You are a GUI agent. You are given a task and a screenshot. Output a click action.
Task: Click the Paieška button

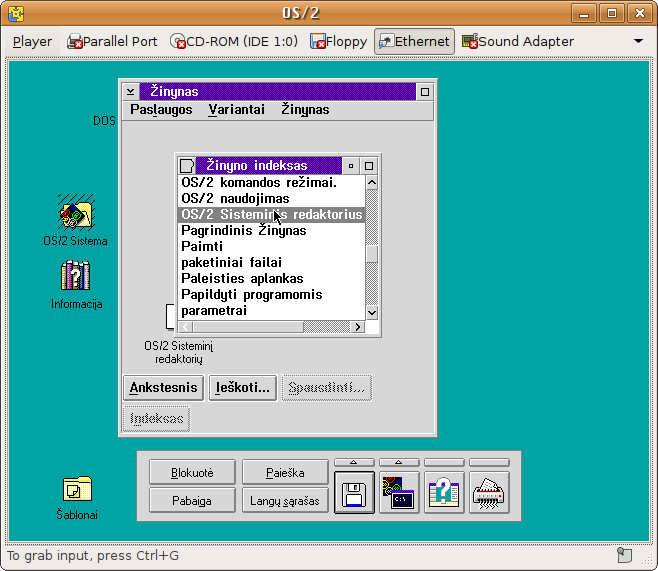[x=285, y=473]
